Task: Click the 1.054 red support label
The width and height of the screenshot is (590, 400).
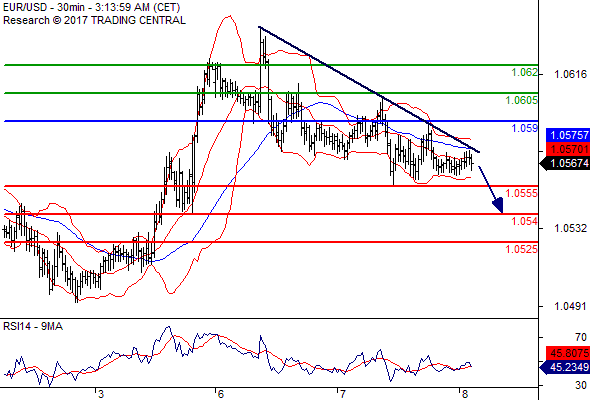Action: coord(524,221)
